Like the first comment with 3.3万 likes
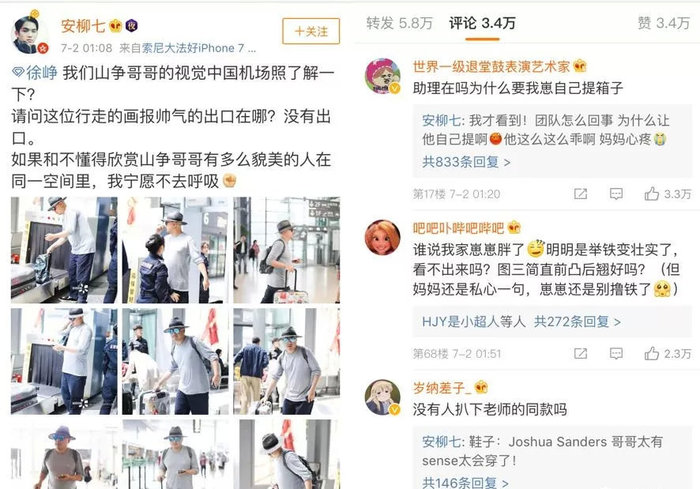 pos(667,194)
